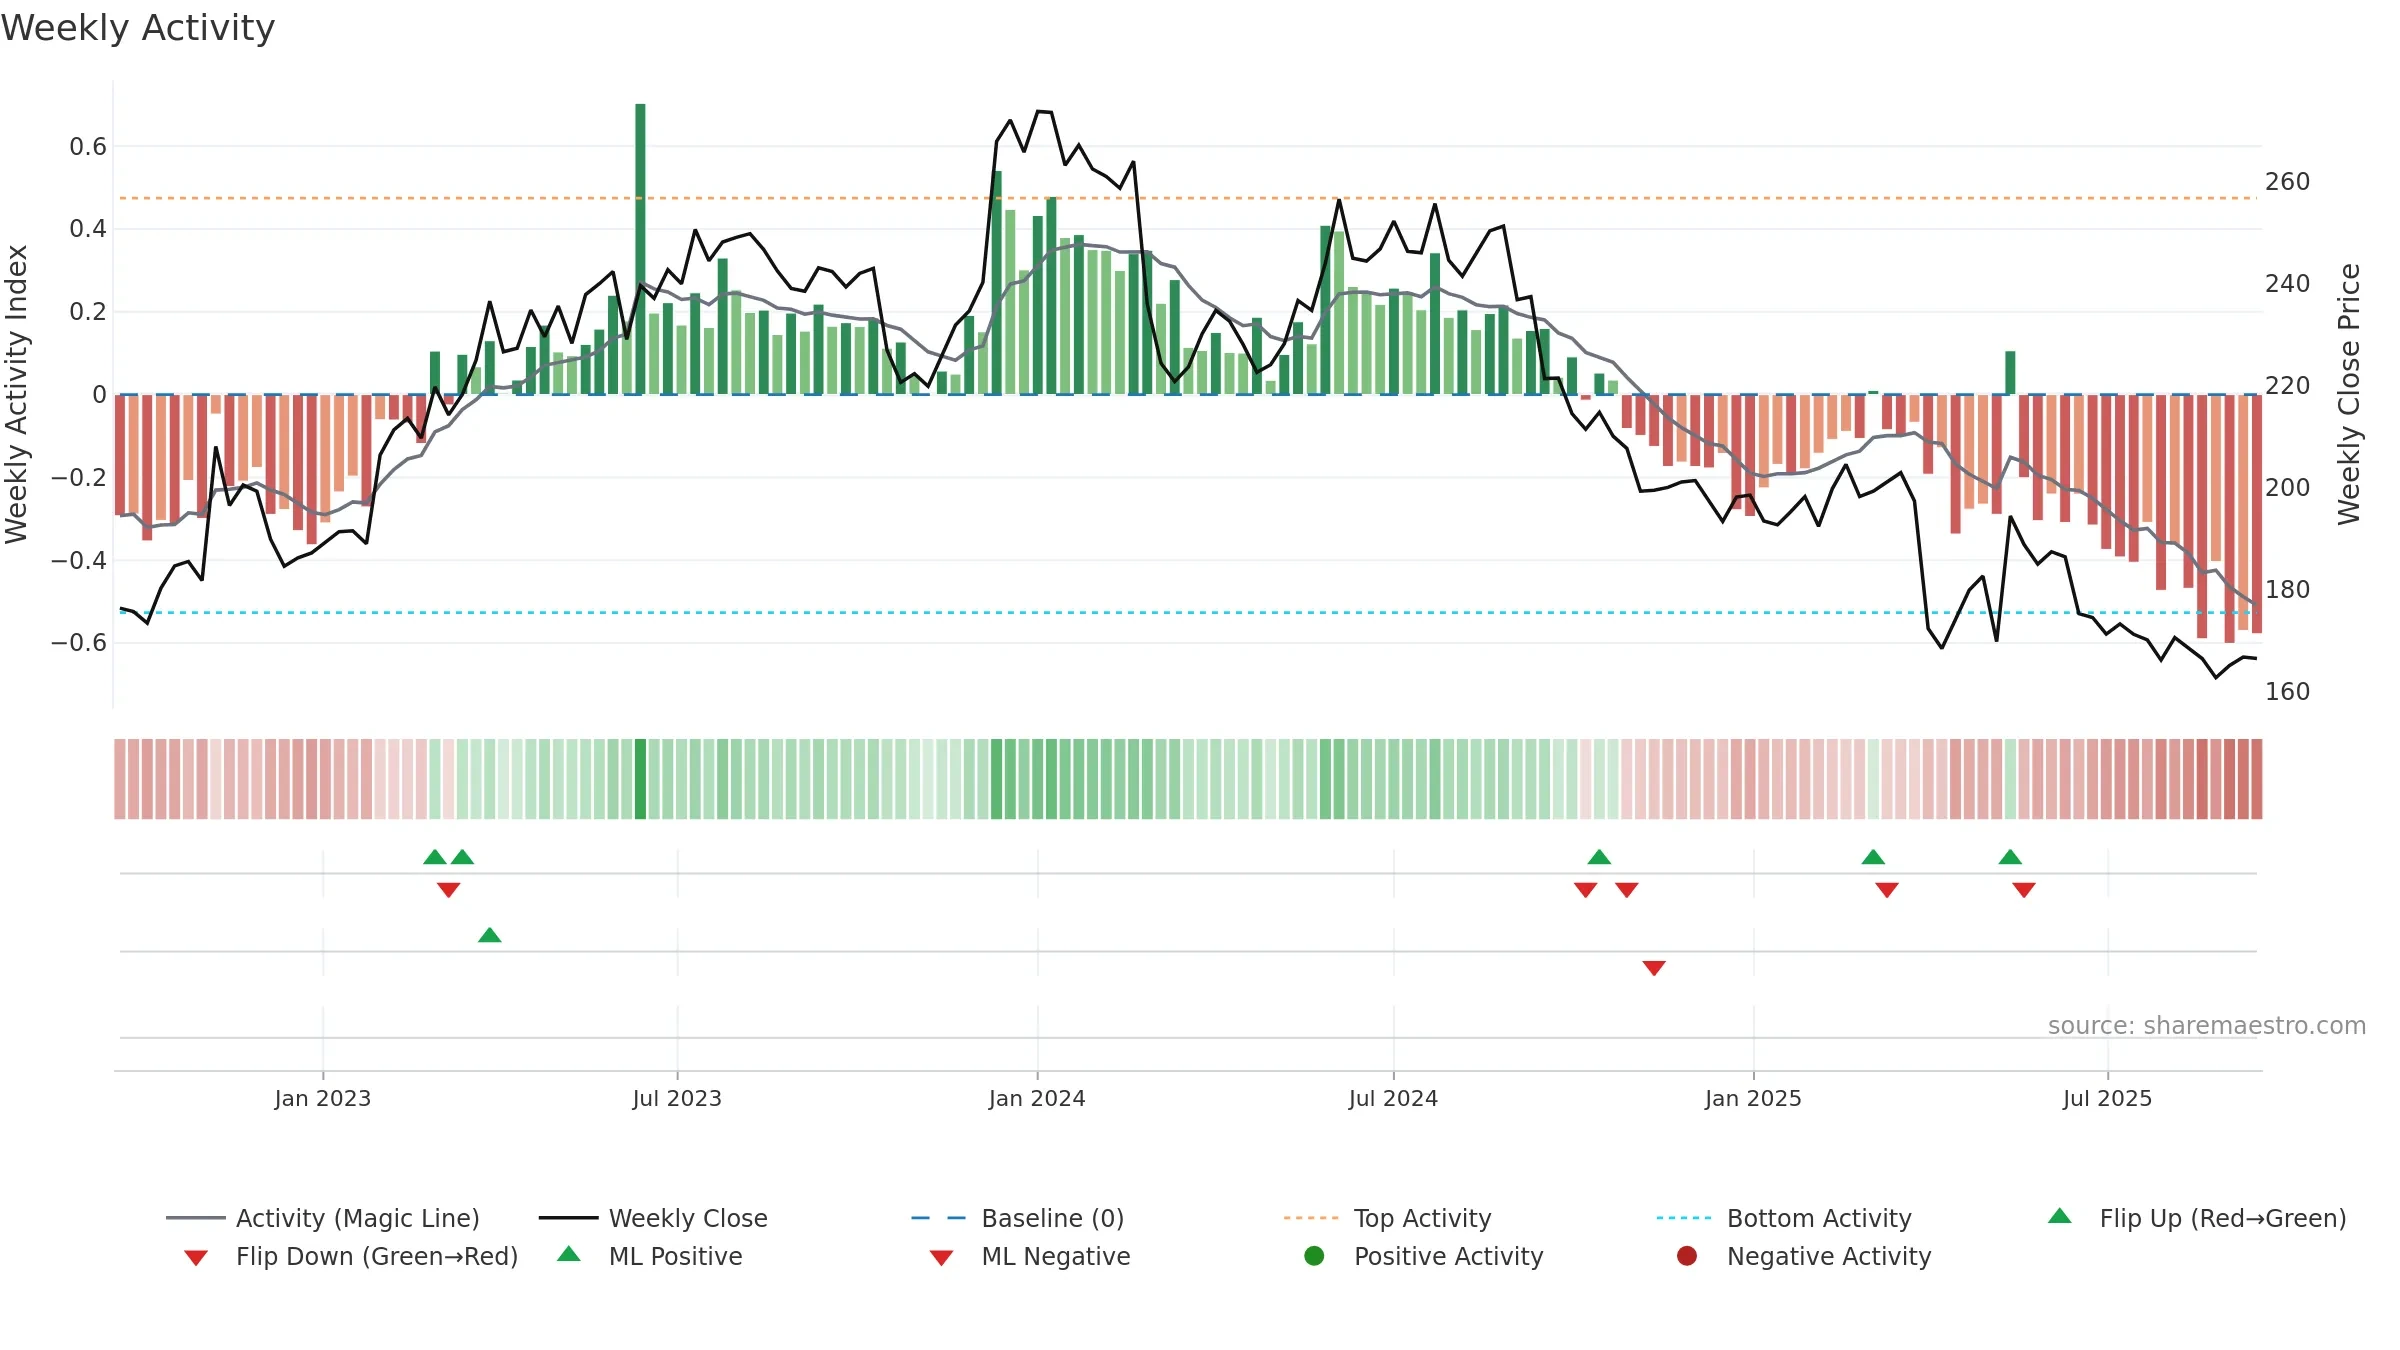This screenshot has width=2400, height=1350.
Task: Click the "Jan 2025" x-axis label
Action: 1753,1098
